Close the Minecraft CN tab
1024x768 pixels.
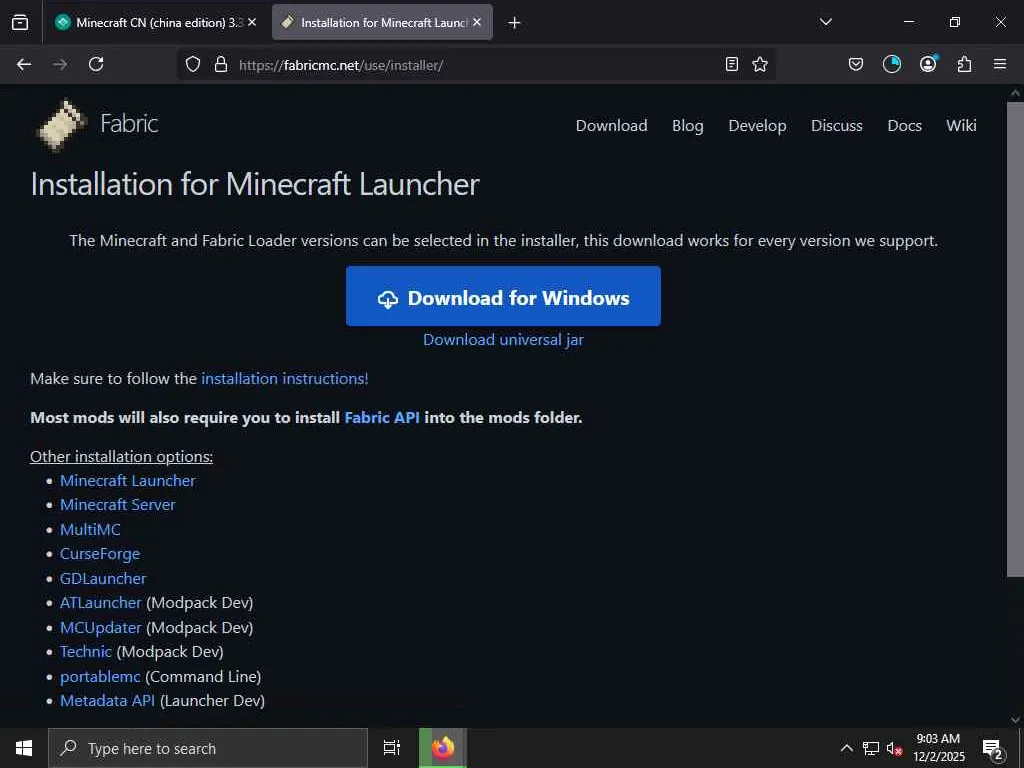click(x=252, y=22)
